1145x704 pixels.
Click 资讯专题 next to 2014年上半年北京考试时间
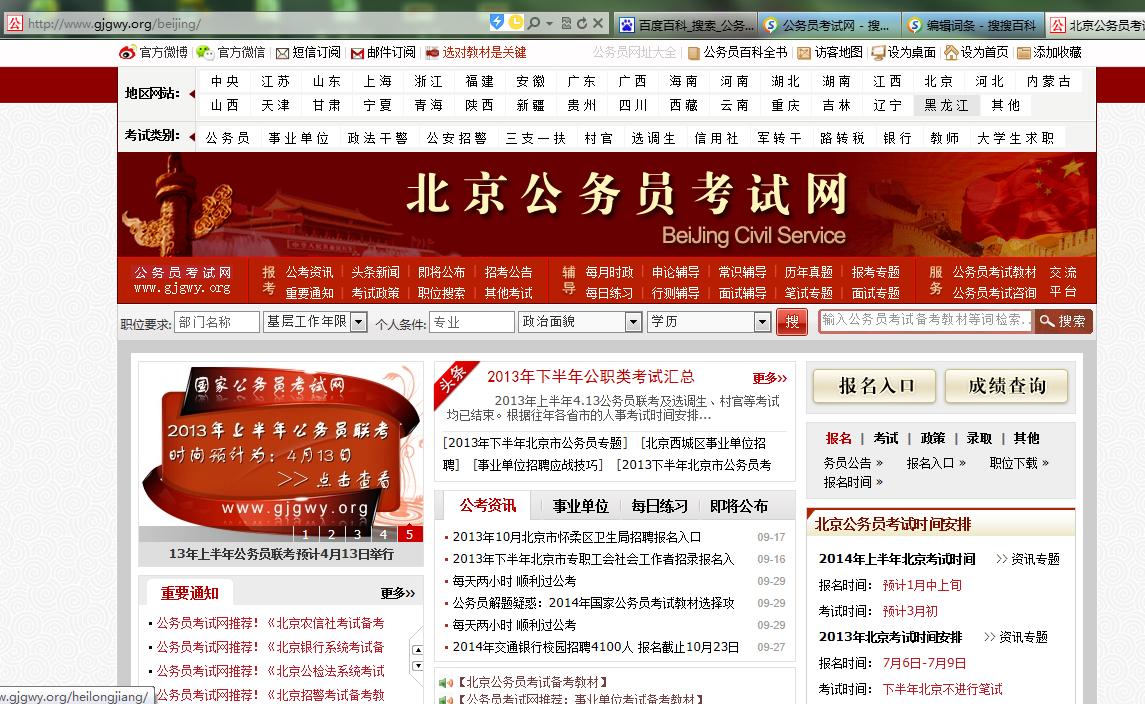pos(1035,559)
